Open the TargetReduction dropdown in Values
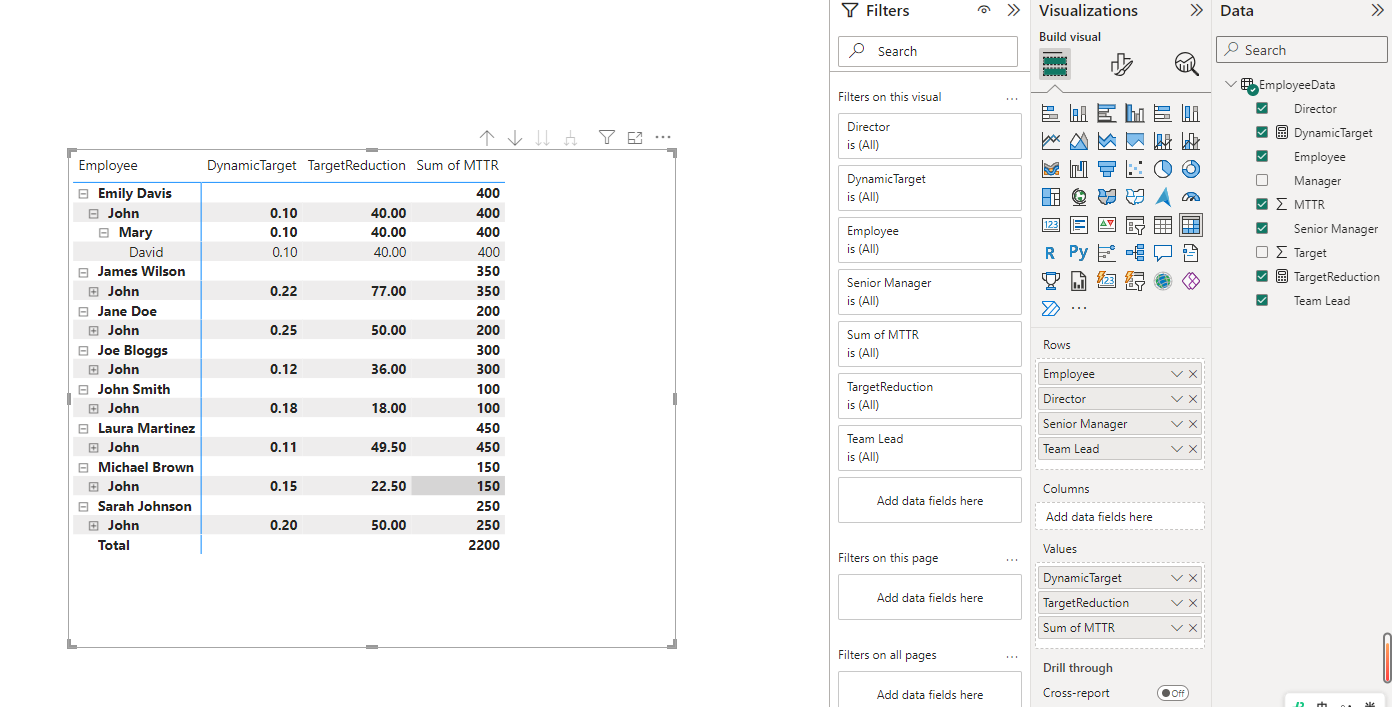1392x707 pixels. point(1177,603)
